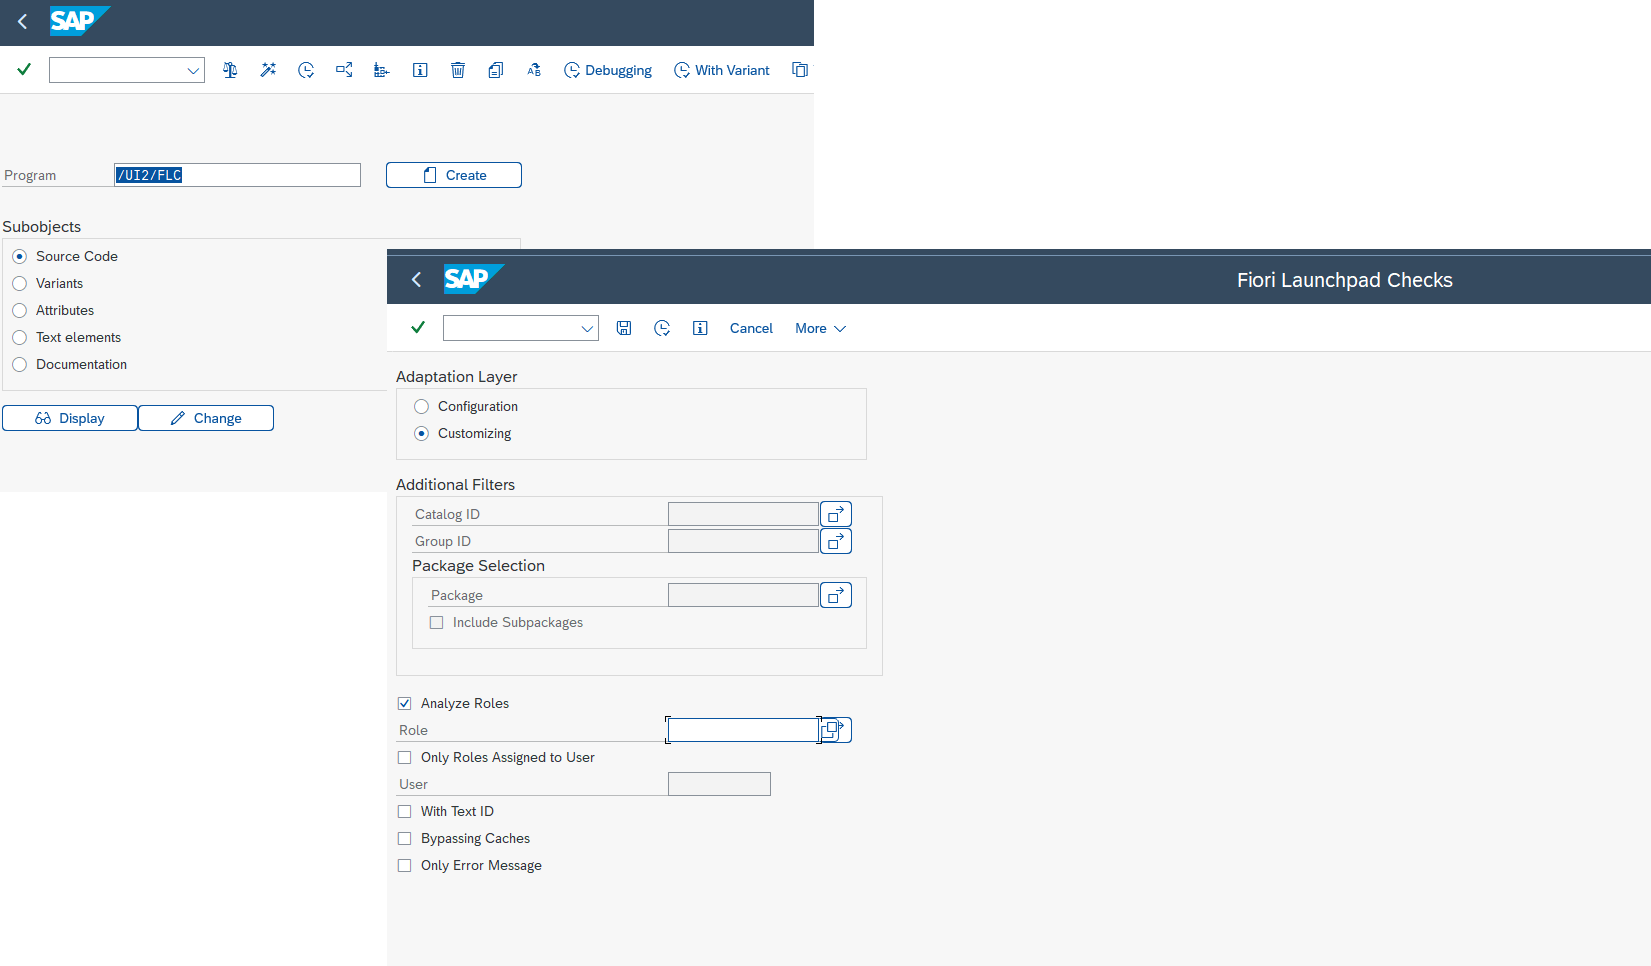Click the Create button

pyautogui.click(x=454, y=175)
